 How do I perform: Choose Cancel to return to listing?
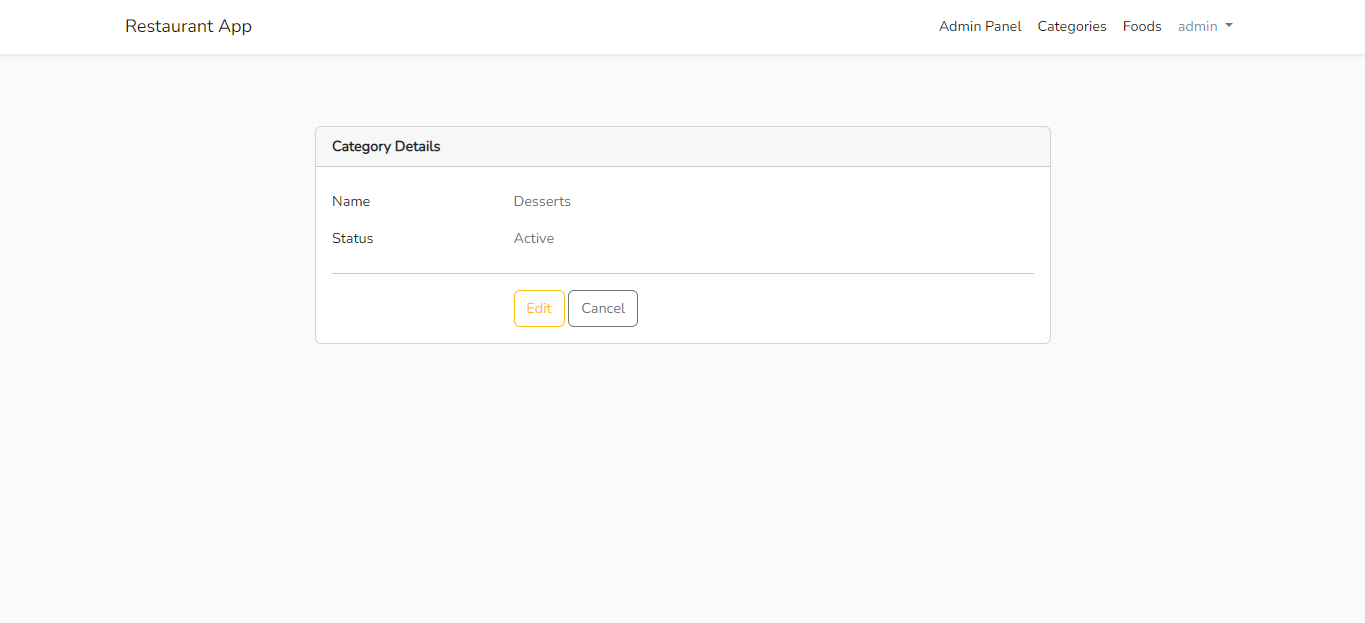pos(602,308)
